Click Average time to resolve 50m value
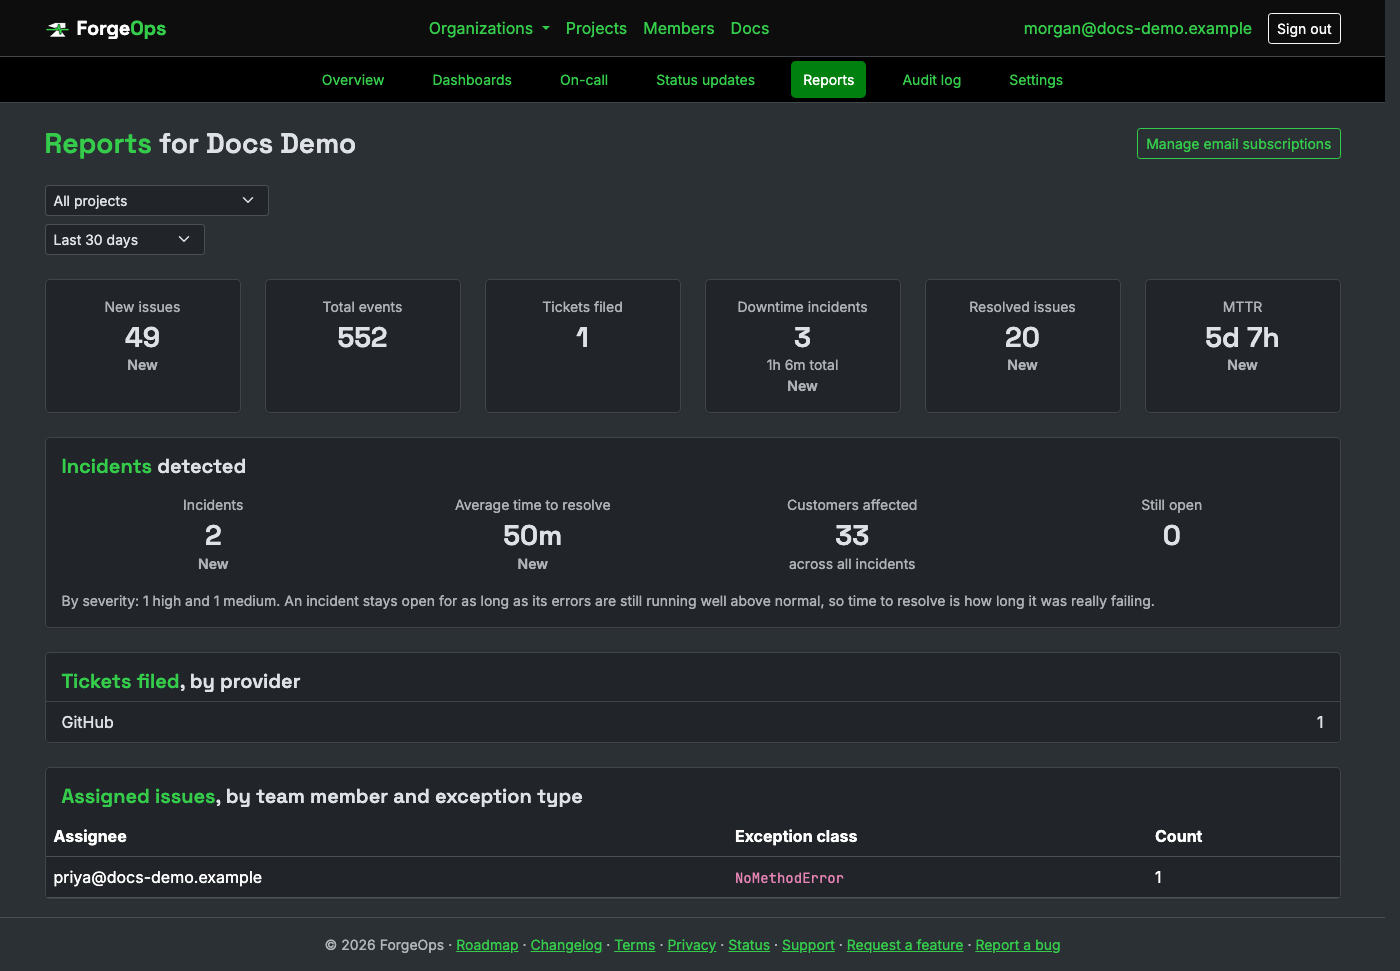 tap(532, 536)
